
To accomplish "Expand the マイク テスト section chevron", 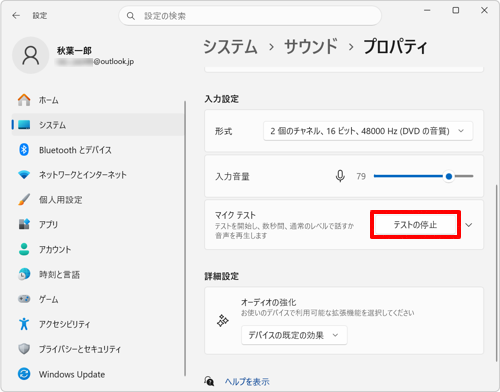I will point(469,225).
